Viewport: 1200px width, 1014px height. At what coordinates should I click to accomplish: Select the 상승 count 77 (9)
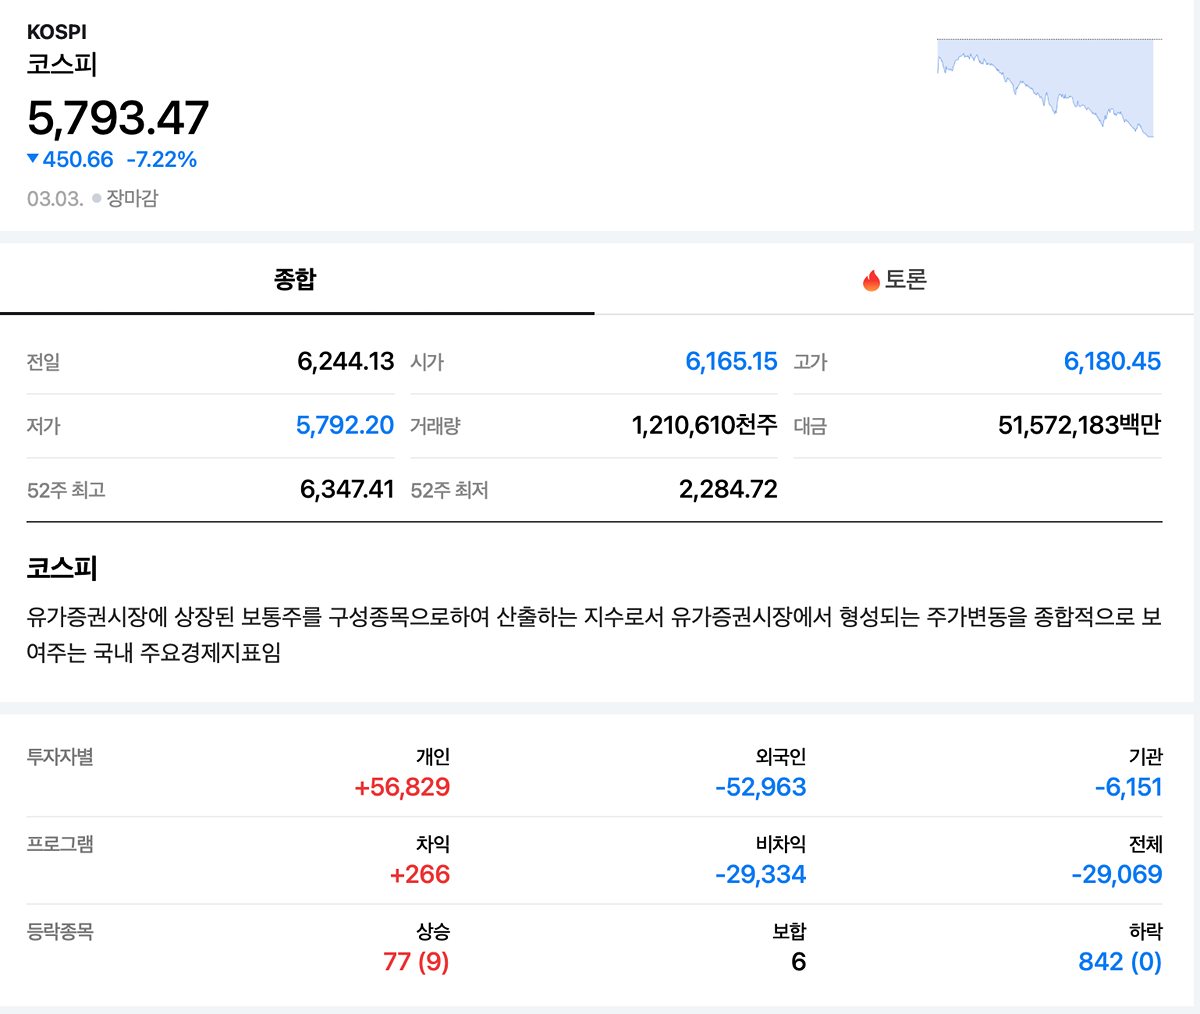[416, 962]
